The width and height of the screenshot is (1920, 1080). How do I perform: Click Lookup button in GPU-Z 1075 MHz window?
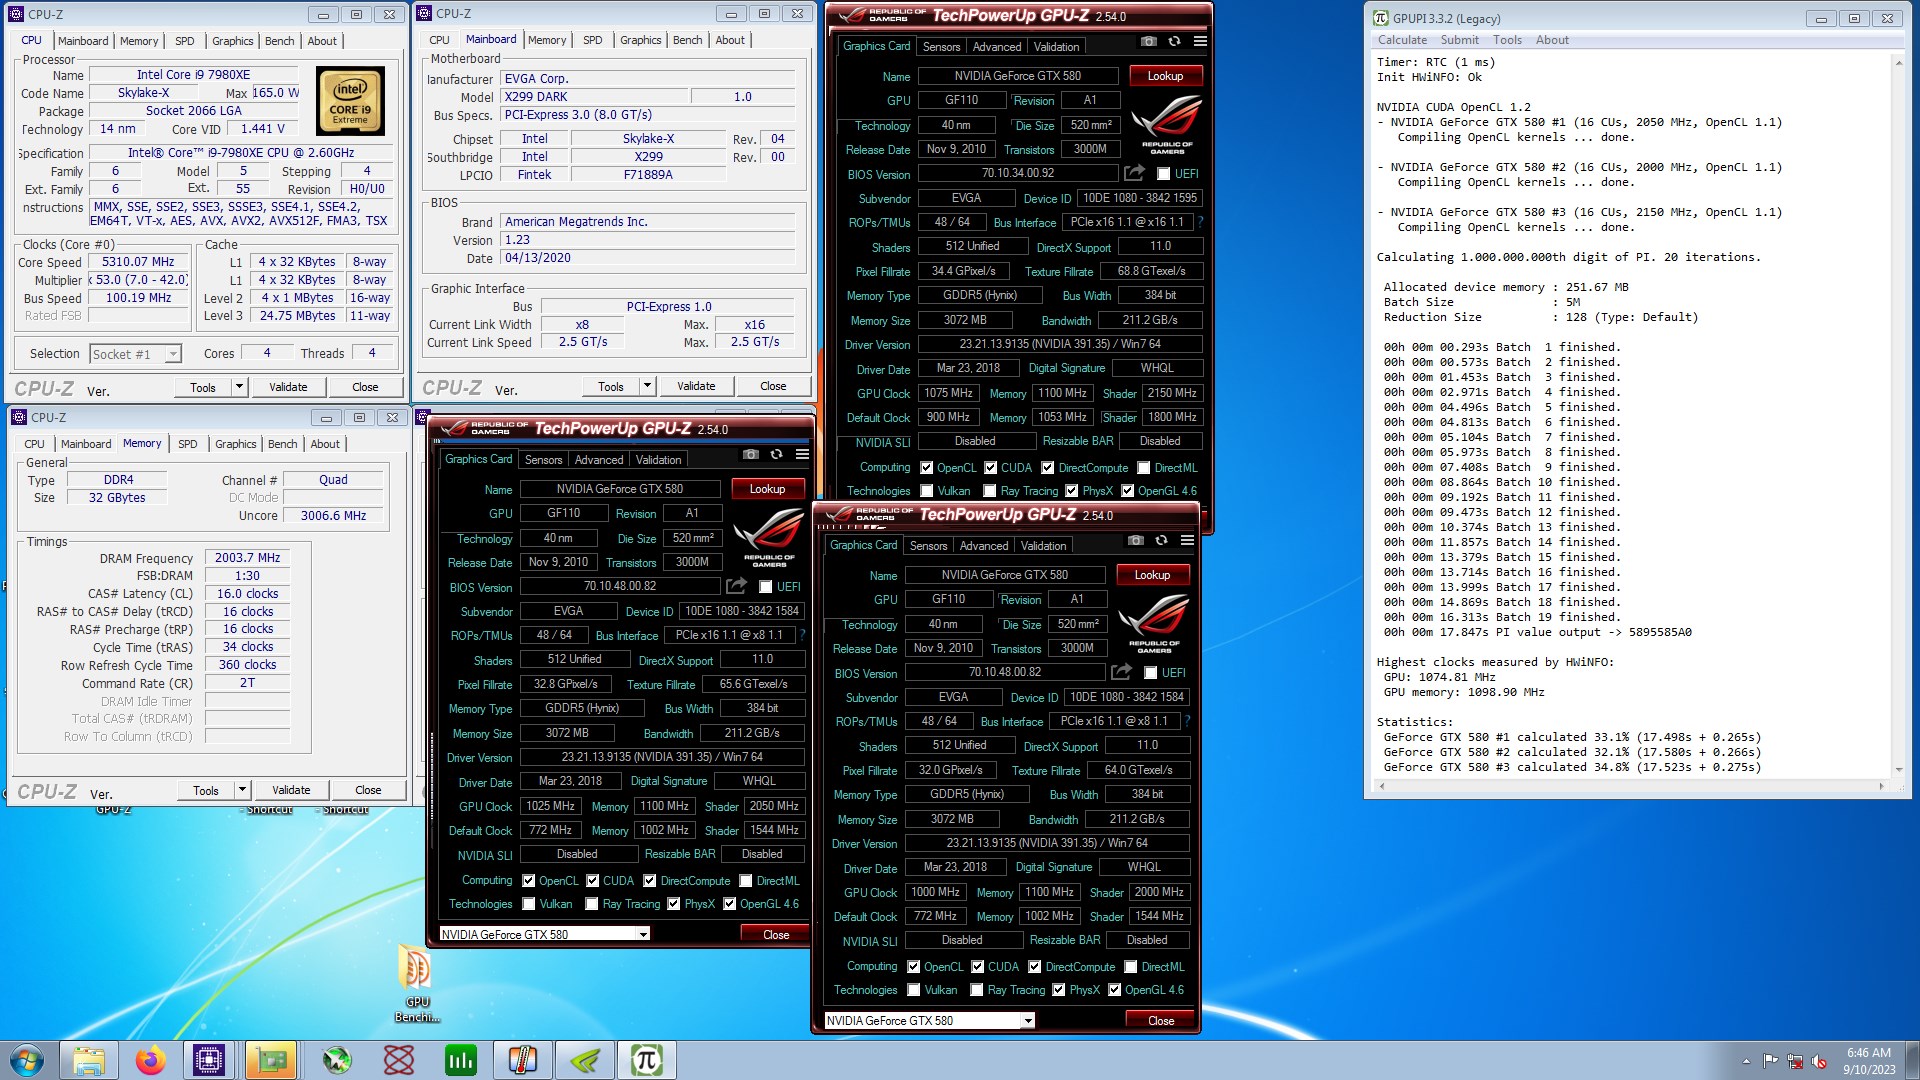[1165, 76]
